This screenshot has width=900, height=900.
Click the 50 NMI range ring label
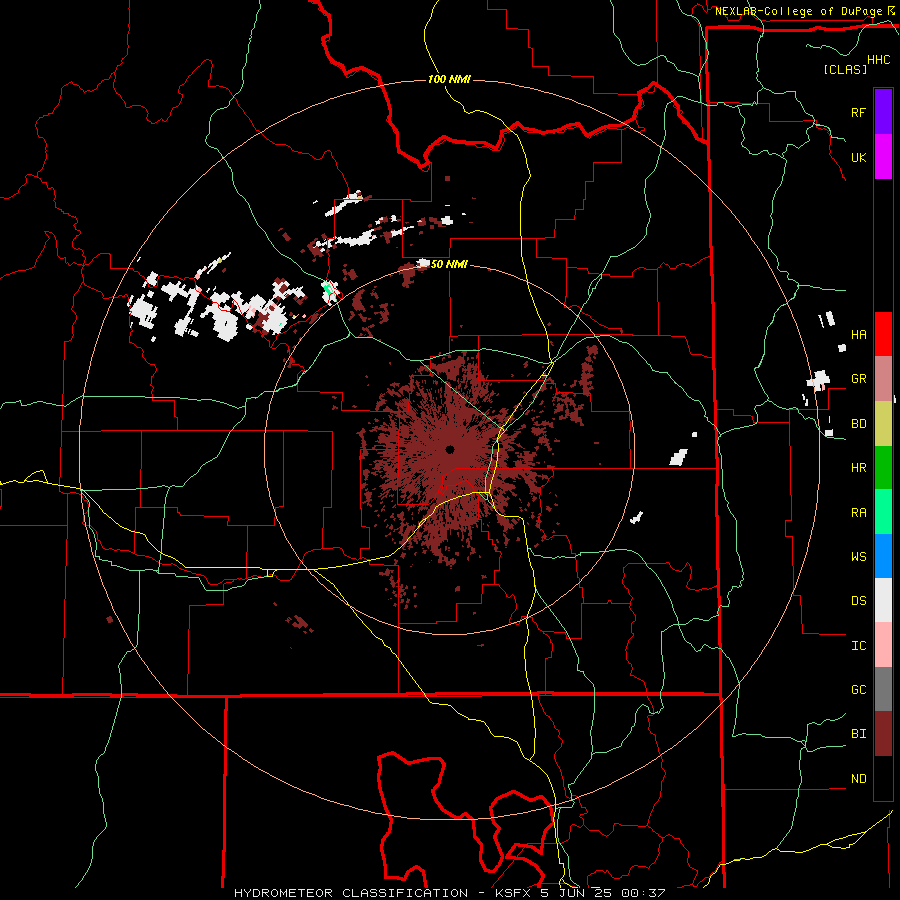(449, 264)
